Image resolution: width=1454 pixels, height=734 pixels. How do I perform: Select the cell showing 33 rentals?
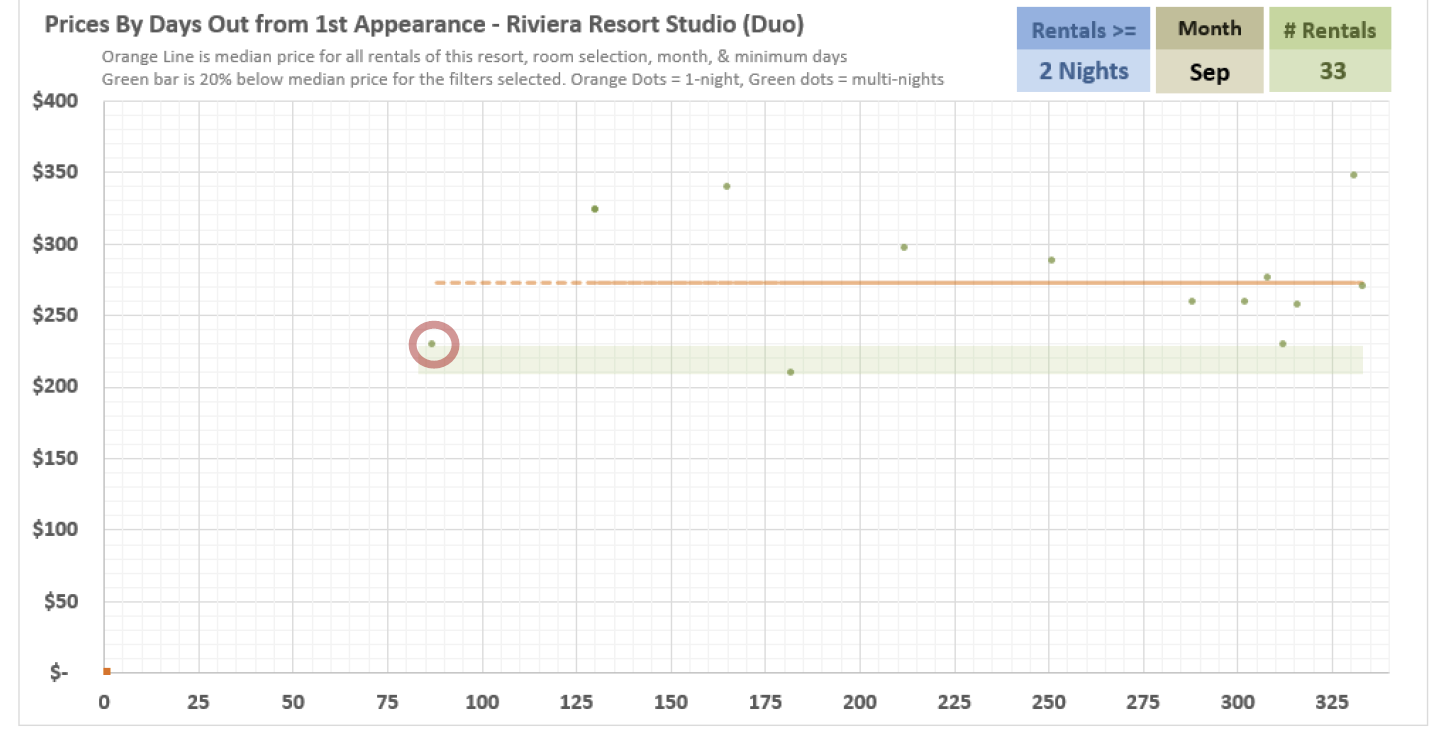(x=1330, y=71)
